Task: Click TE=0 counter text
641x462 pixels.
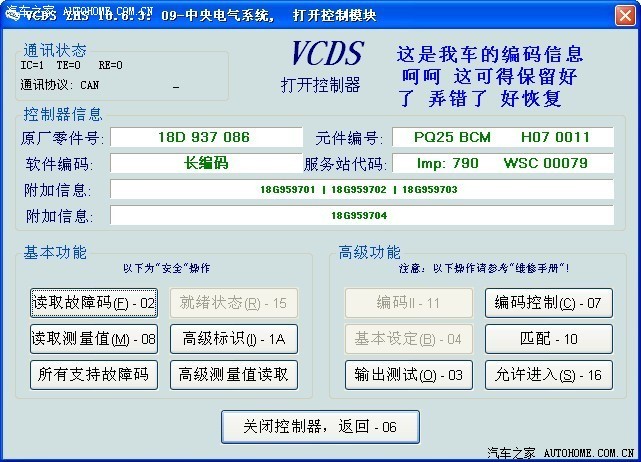Action: [69, 65]
